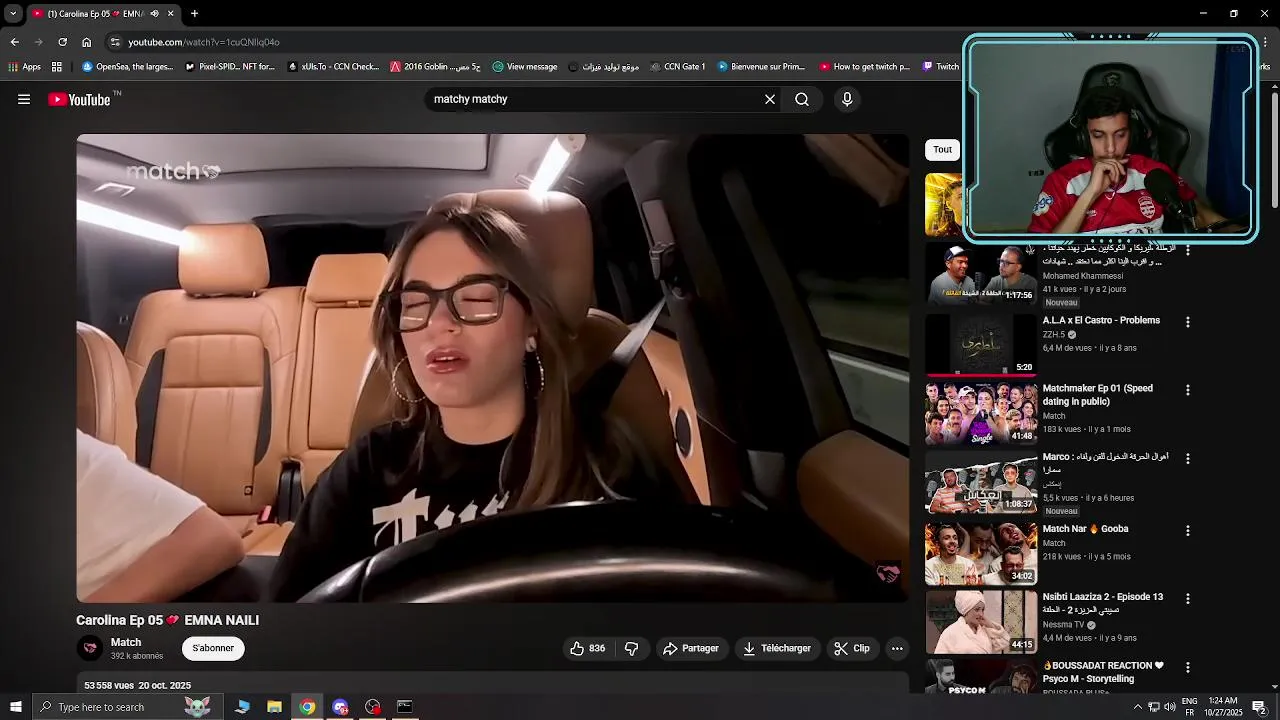1280x720 pixels.
Task: Click the channel watermark in video corner
Action: tap(888, 573)
